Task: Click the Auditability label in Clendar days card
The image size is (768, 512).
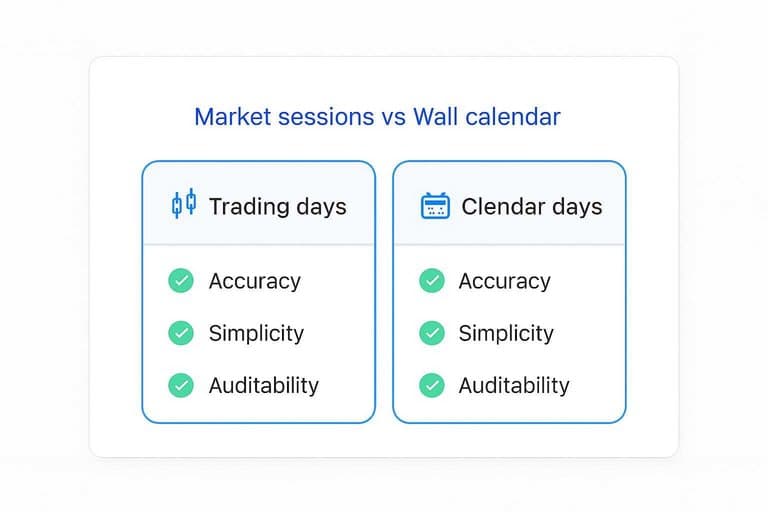Action: [x=514, y=386]
